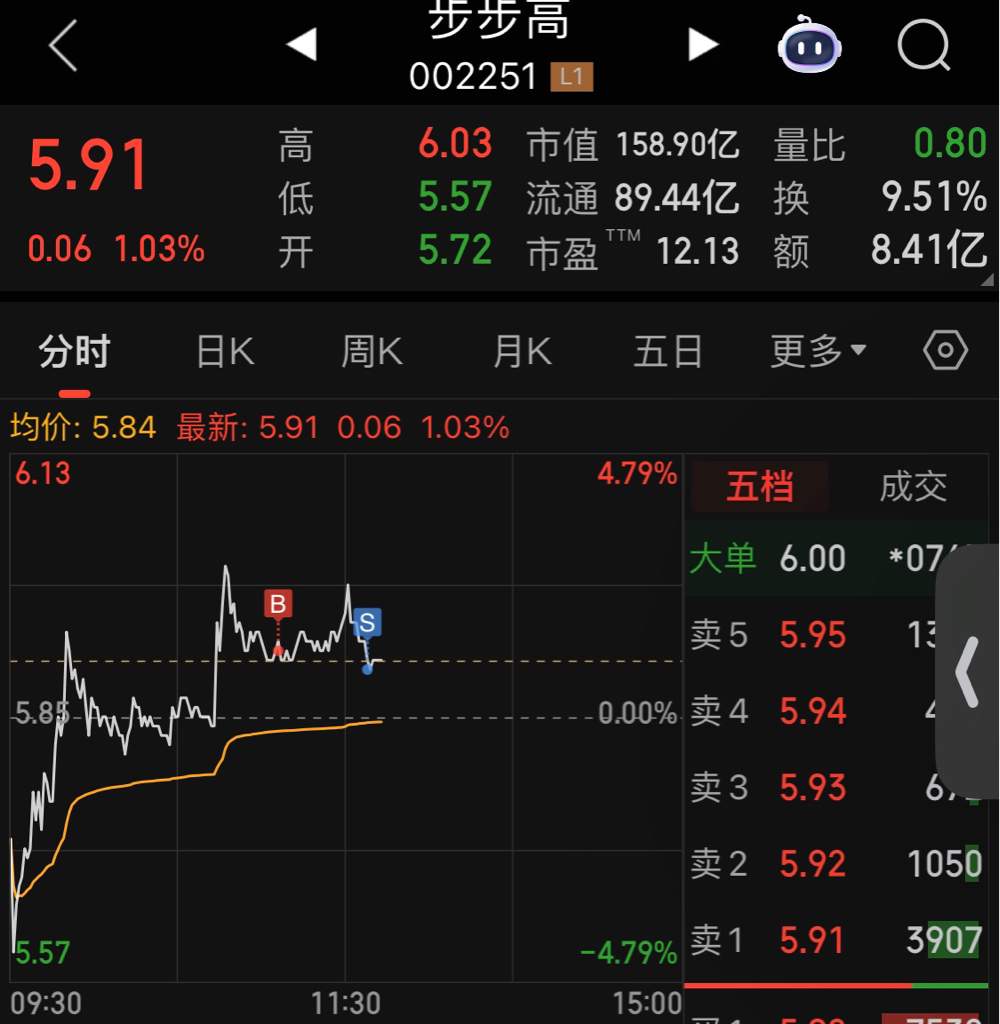Tap turnover rate 9.51%
The image size is (1000, 1024).
click(934, 197)
